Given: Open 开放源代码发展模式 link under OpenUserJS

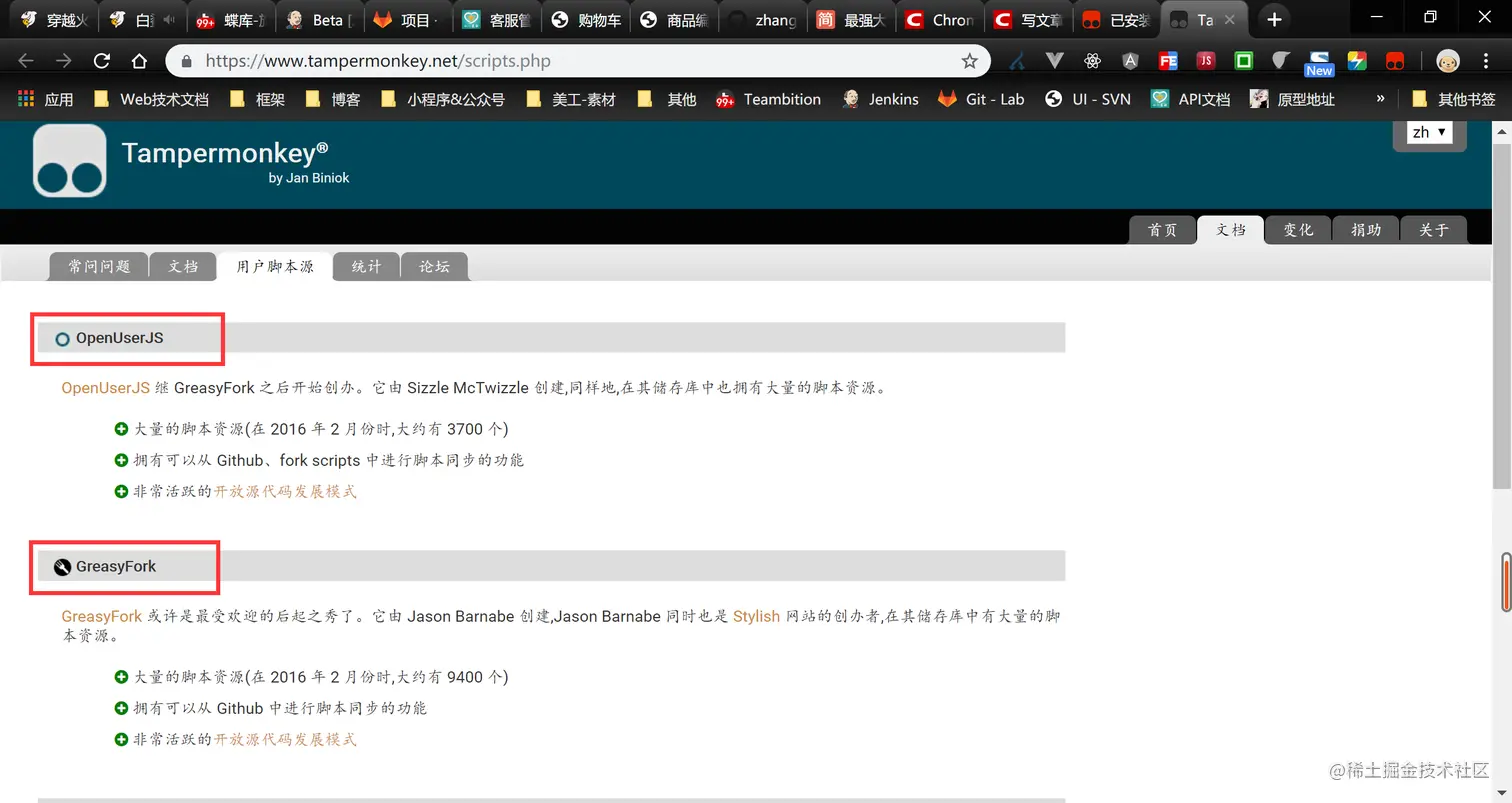Looking at the screenshot, I should click(x=285, y=491).
